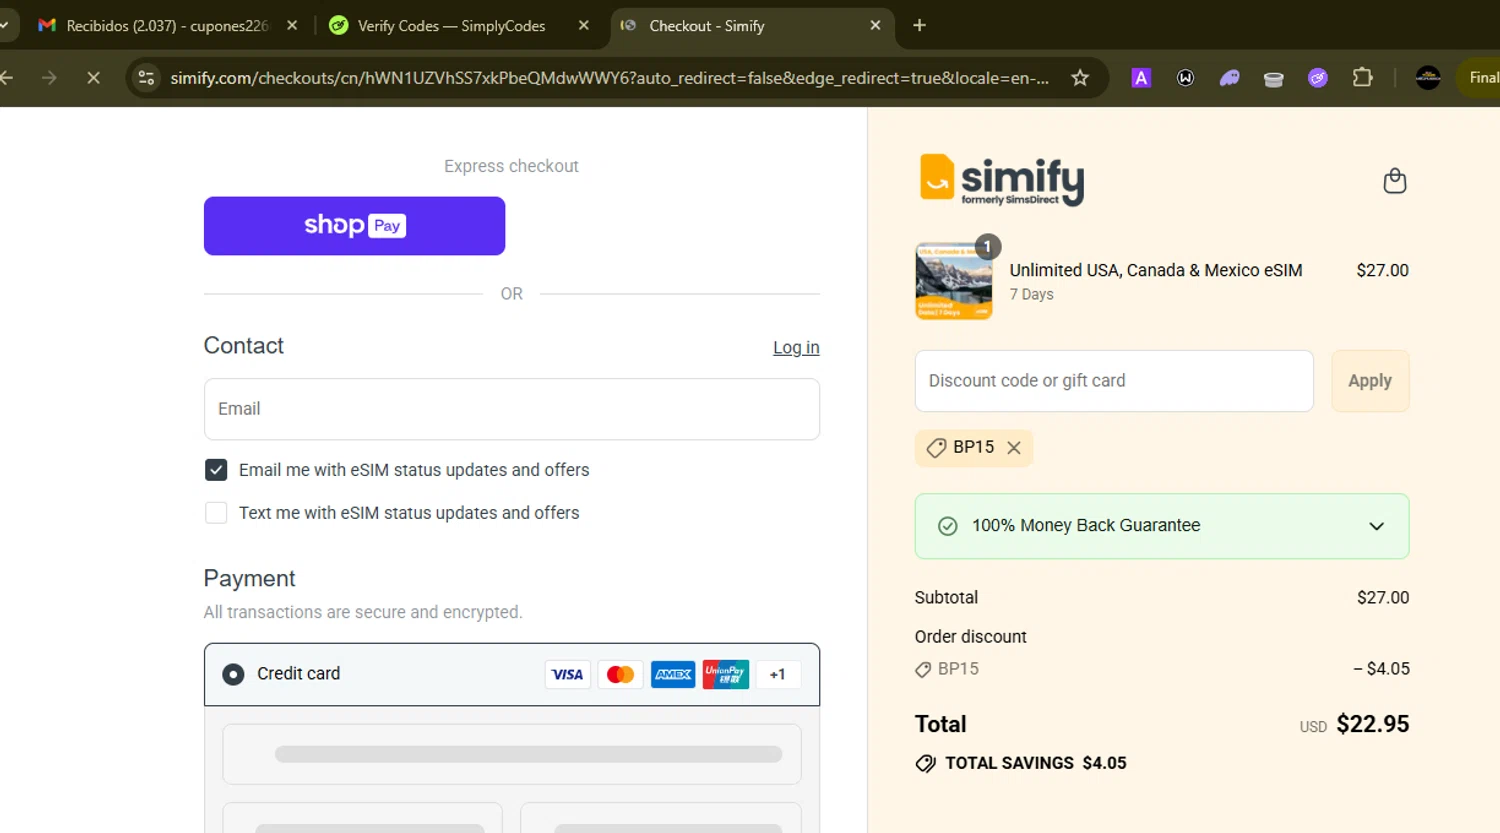The image size is (1500, 833).
Task: Click the Visa card logo
Action: 568,674
